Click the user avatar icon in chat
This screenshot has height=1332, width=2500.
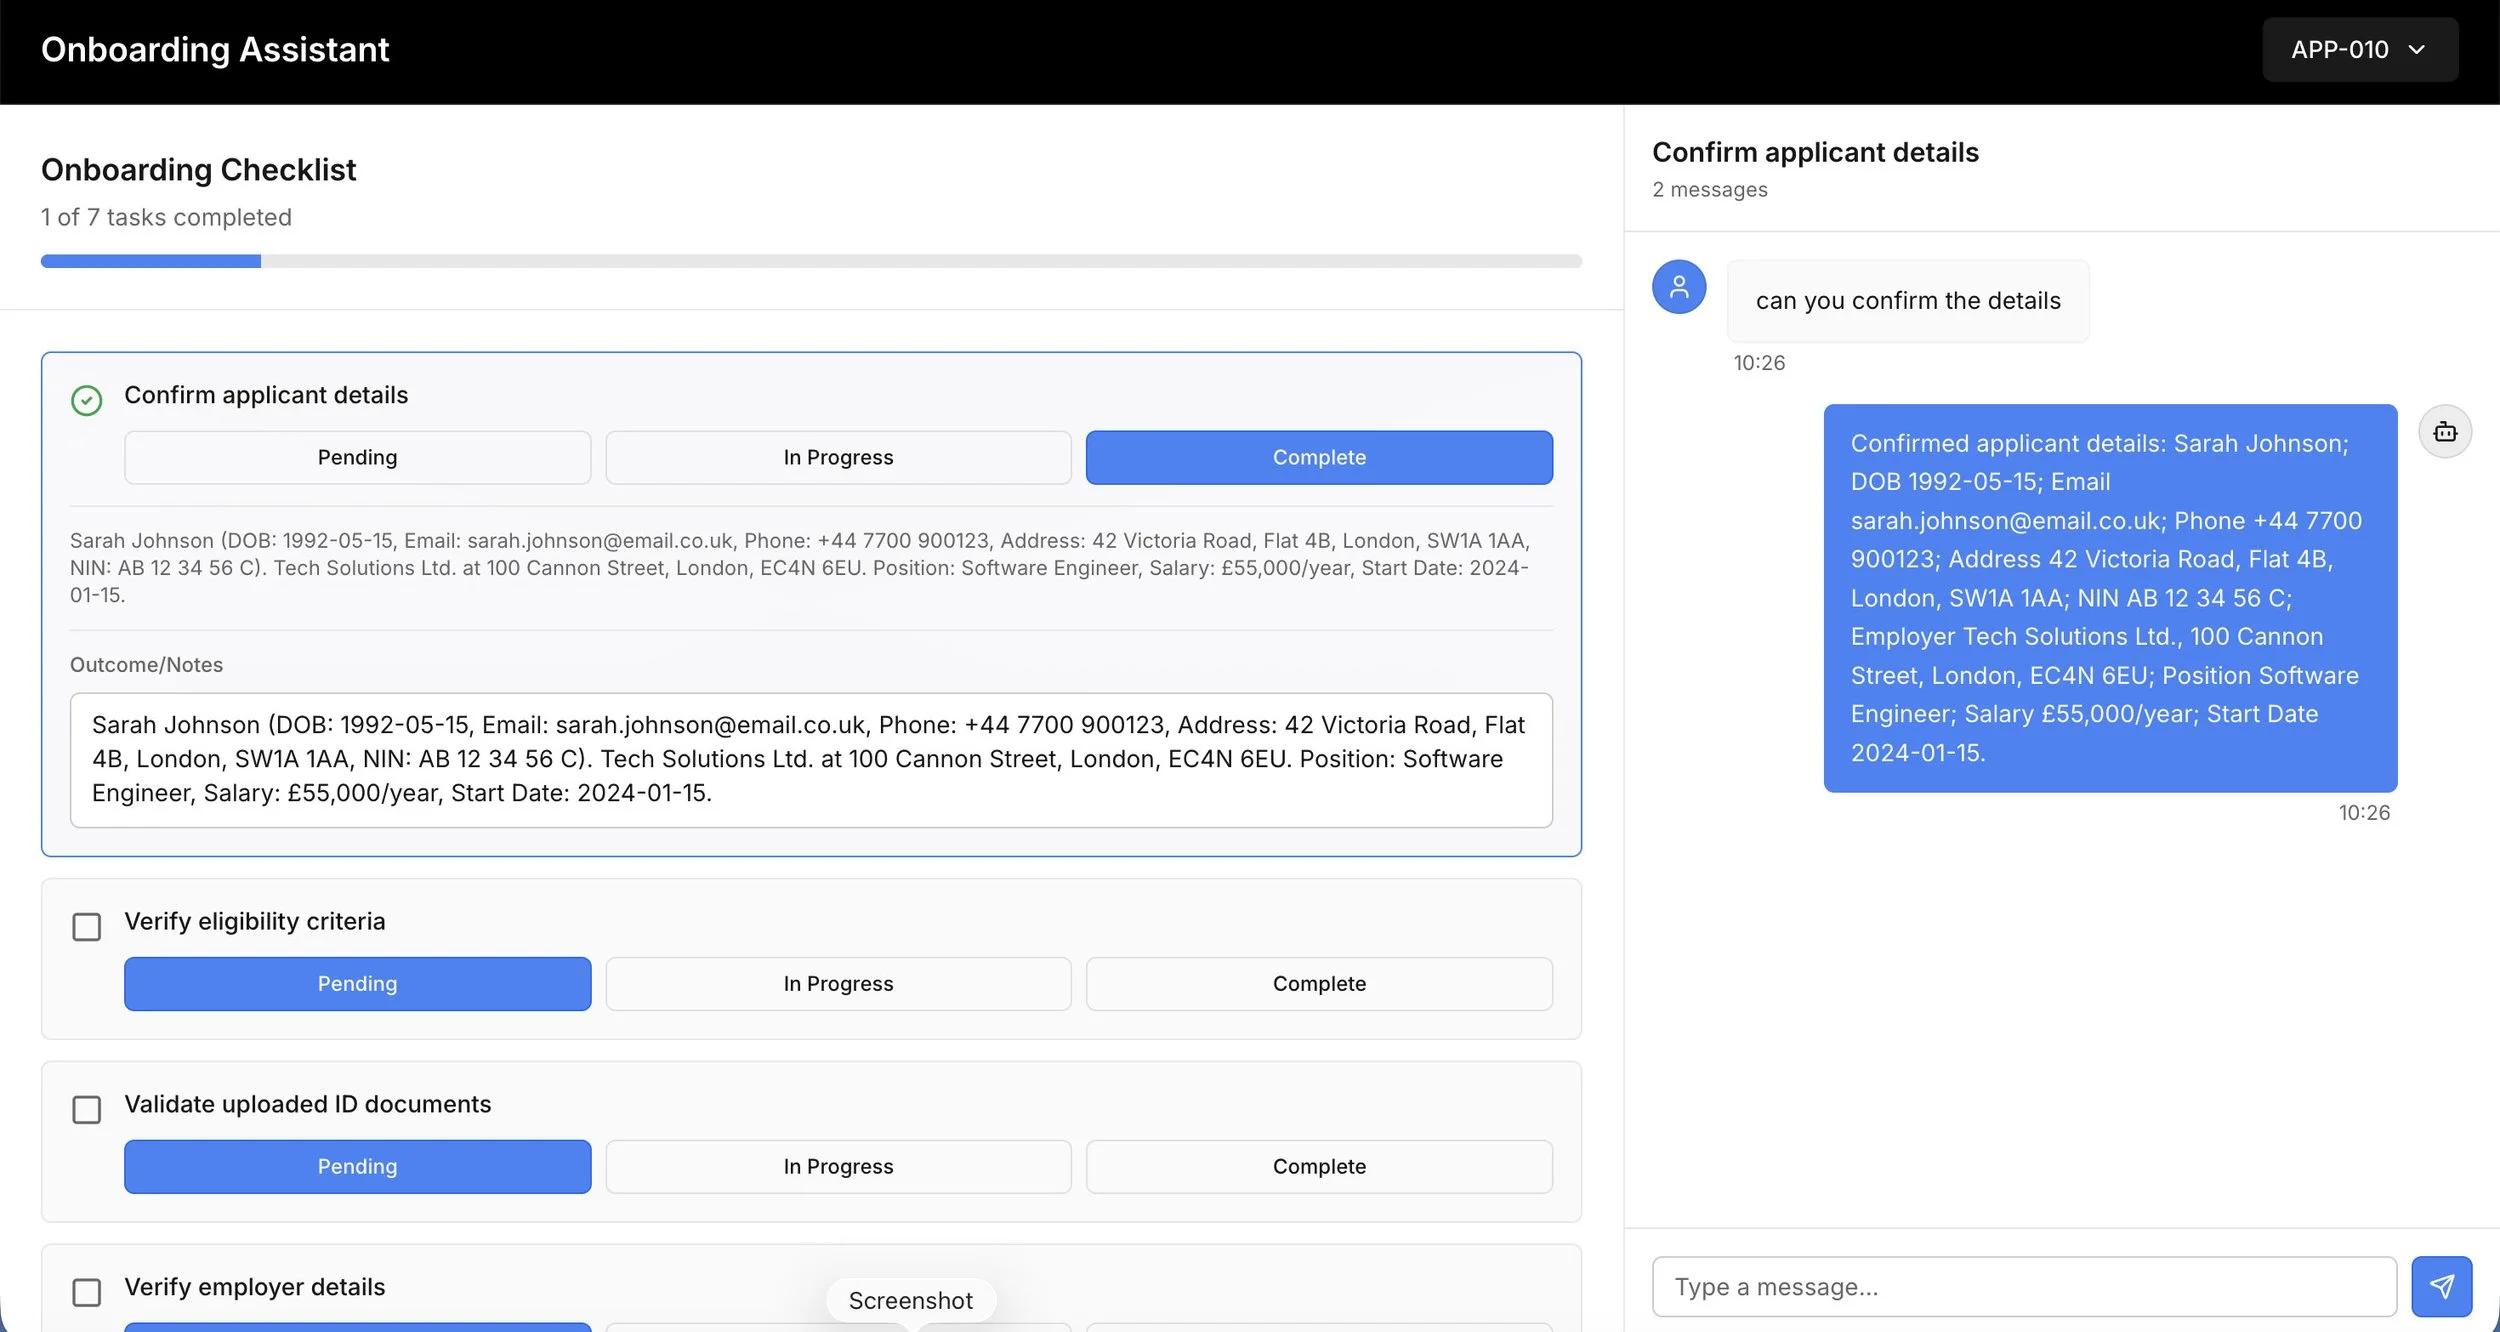pos(1679,287)
